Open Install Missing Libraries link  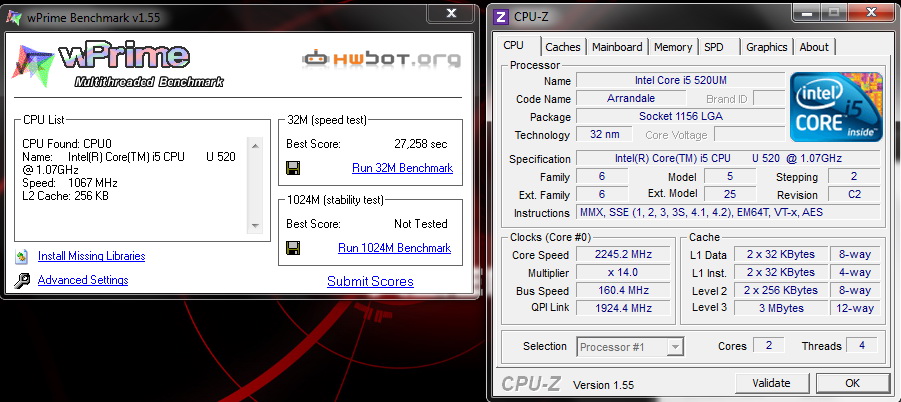(91, 256)
